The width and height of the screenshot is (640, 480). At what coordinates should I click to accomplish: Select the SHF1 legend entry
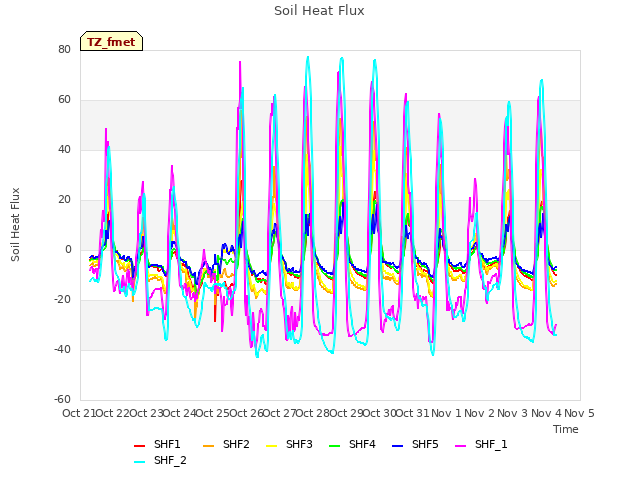[x=157, y=444]
